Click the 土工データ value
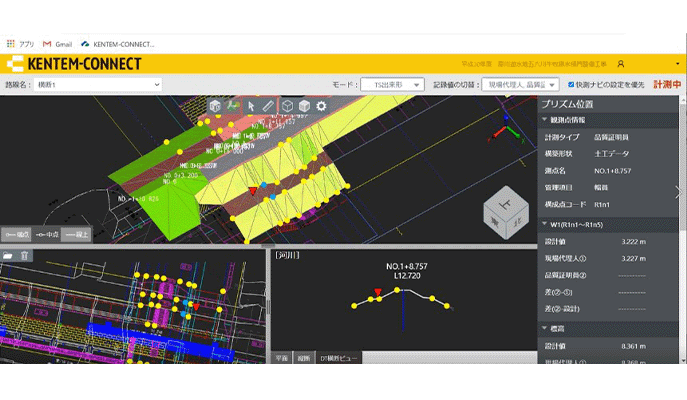Viewport: 687px width, 400px height. (x=611, y=154)
